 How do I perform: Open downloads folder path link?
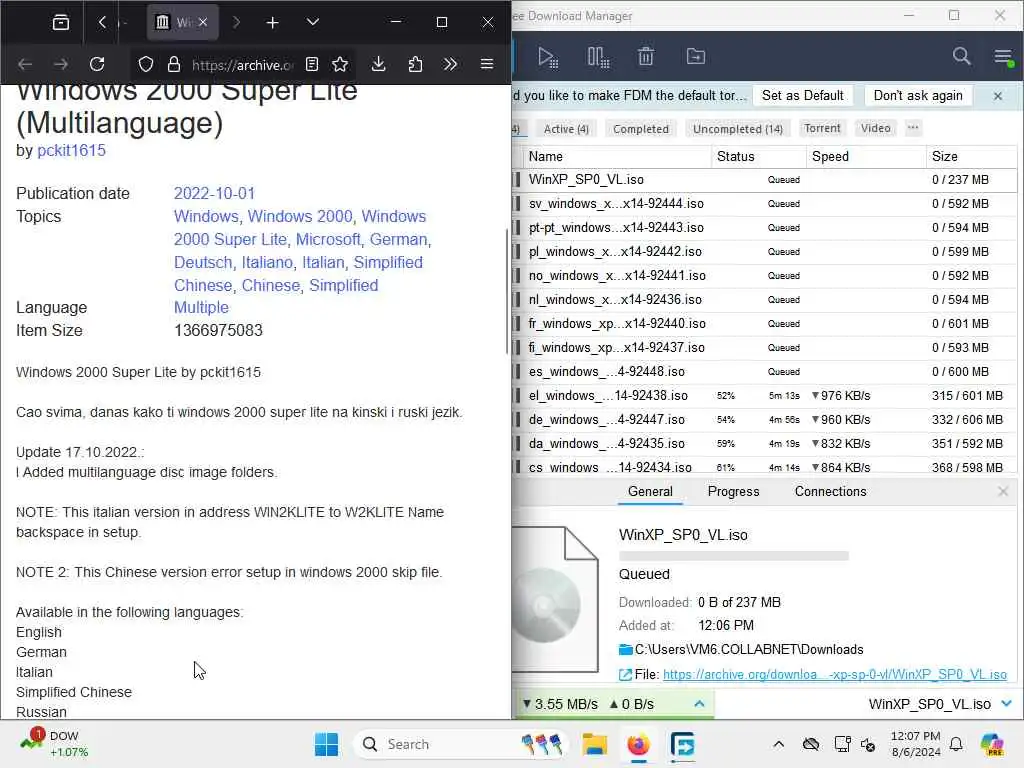[748, 649]
